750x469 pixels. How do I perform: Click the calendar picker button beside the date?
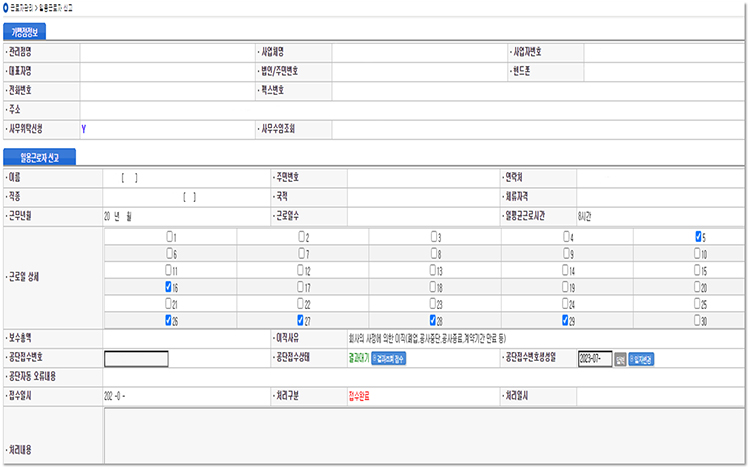pyautogui.click(x=620, y=359)
